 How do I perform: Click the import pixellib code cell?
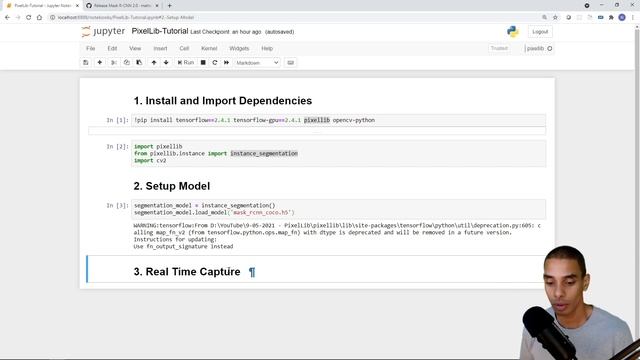pyautogui.click(x=338, y=153)
